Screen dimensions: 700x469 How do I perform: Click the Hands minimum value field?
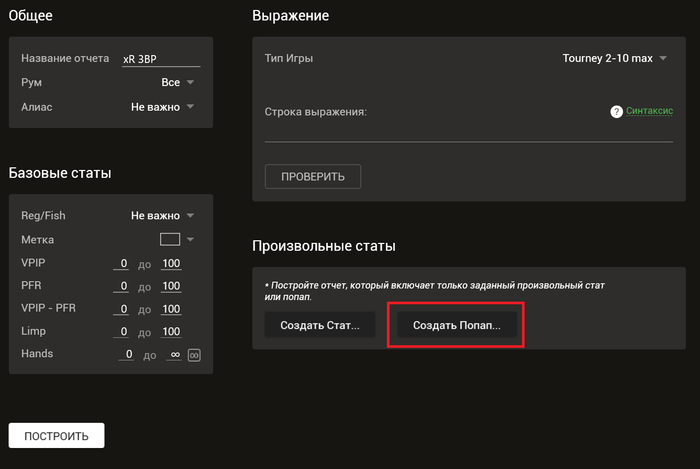(x=127, y=355)
